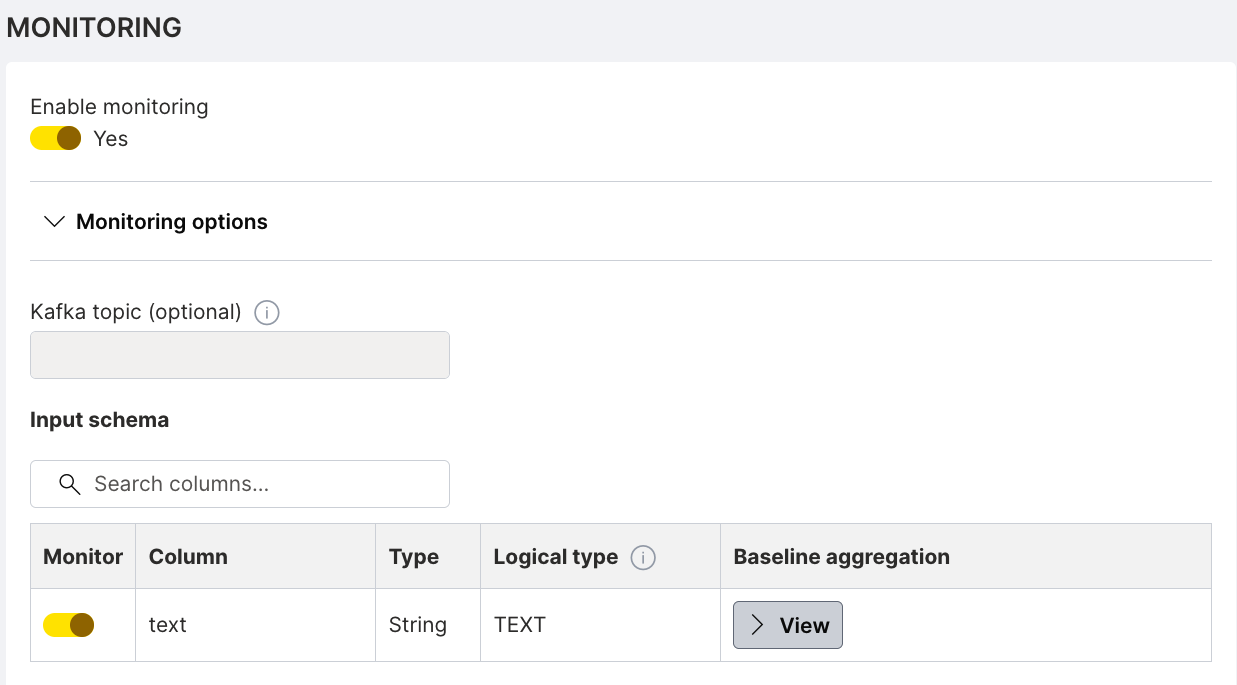The image size is (1237, 685).
Task: Expand the View baseline aggregation details
Action: 787,625
